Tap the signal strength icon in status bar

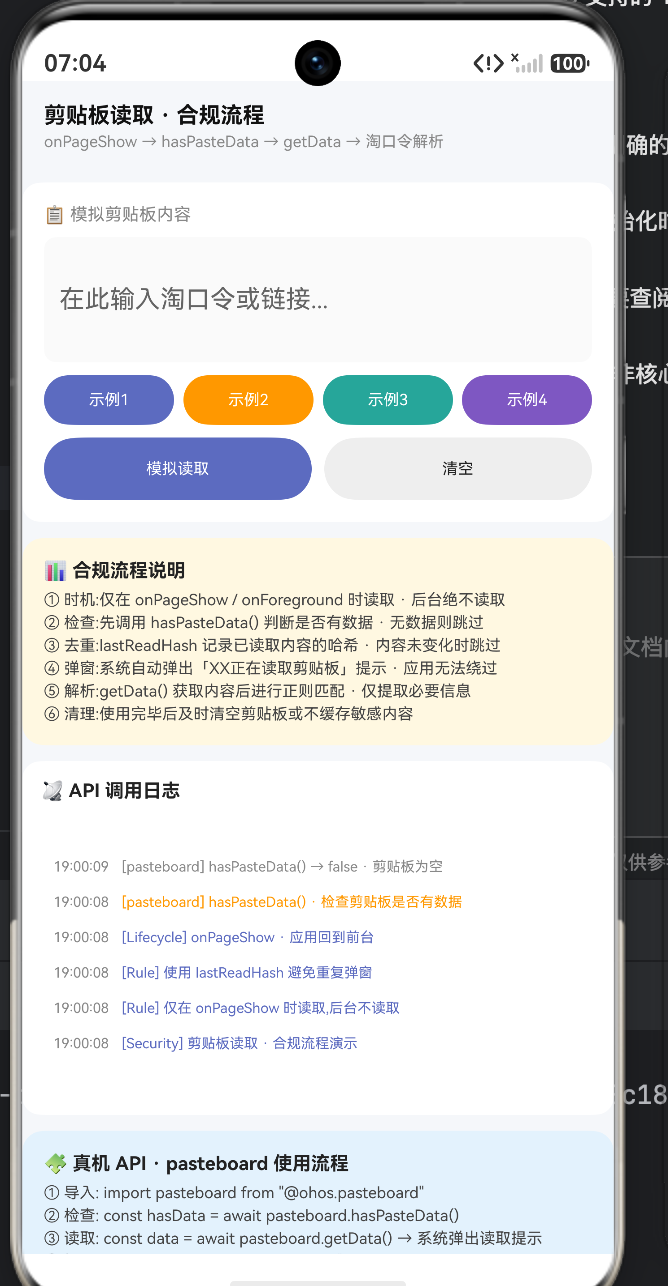tap(527, 63)
